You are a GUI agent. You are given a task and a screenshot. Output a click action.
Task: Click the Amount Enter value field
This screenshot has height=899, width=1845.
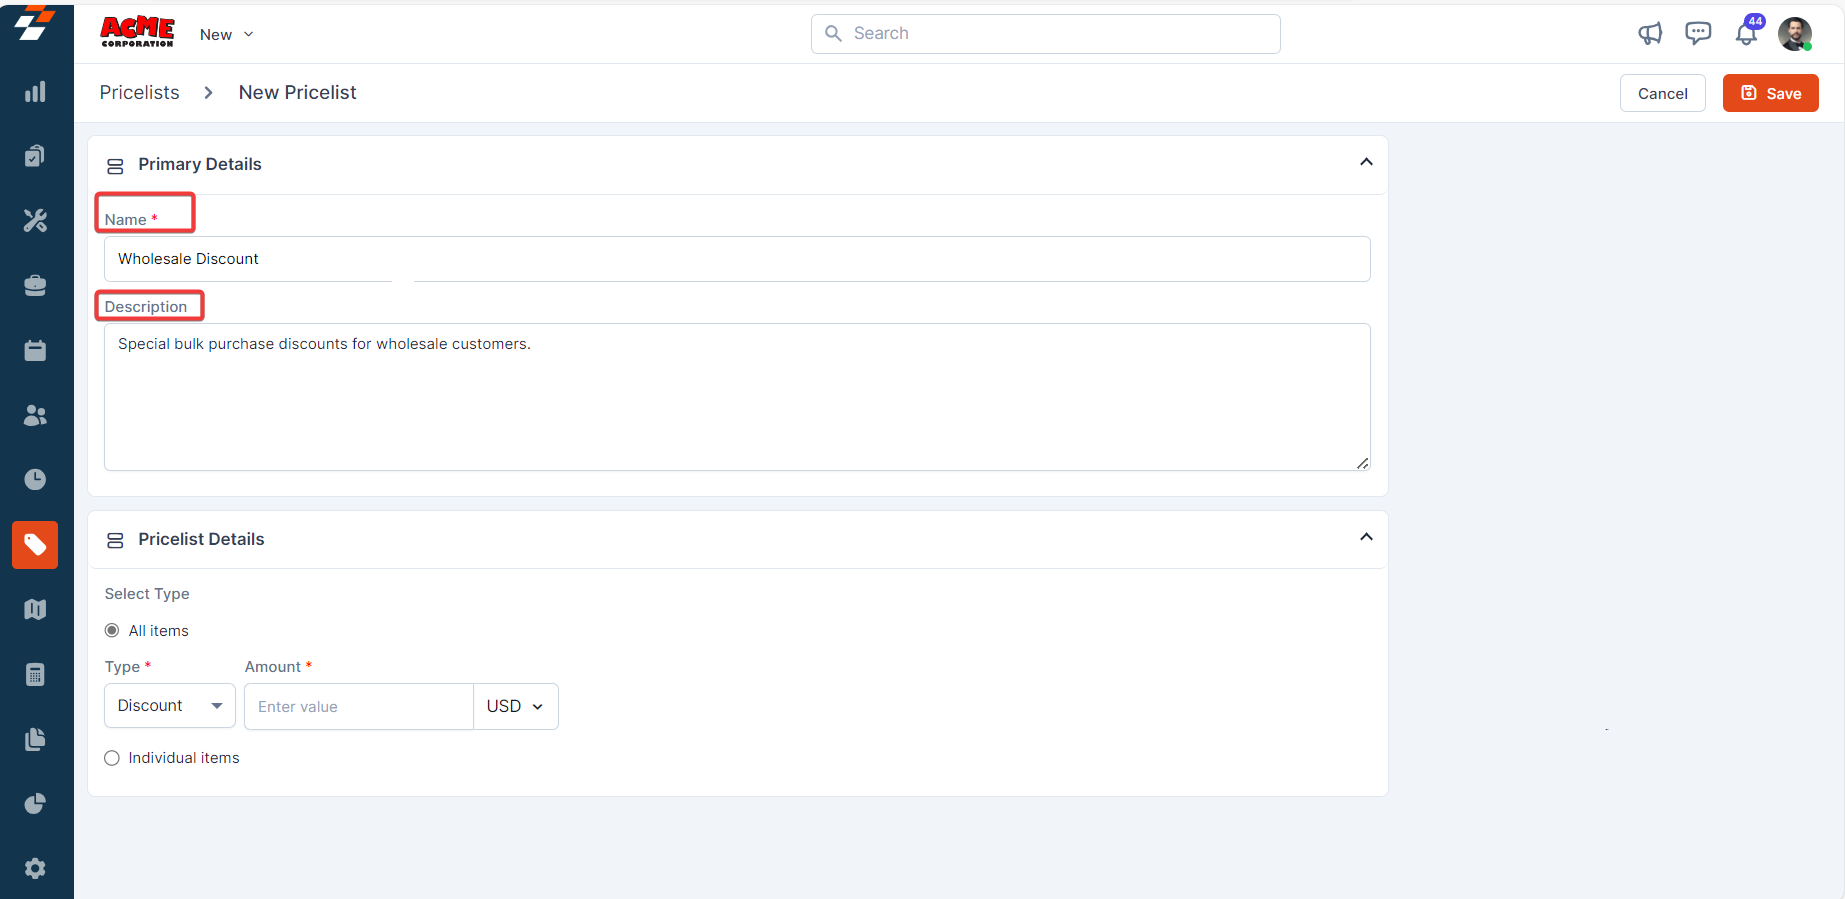[x=359, y=707]
